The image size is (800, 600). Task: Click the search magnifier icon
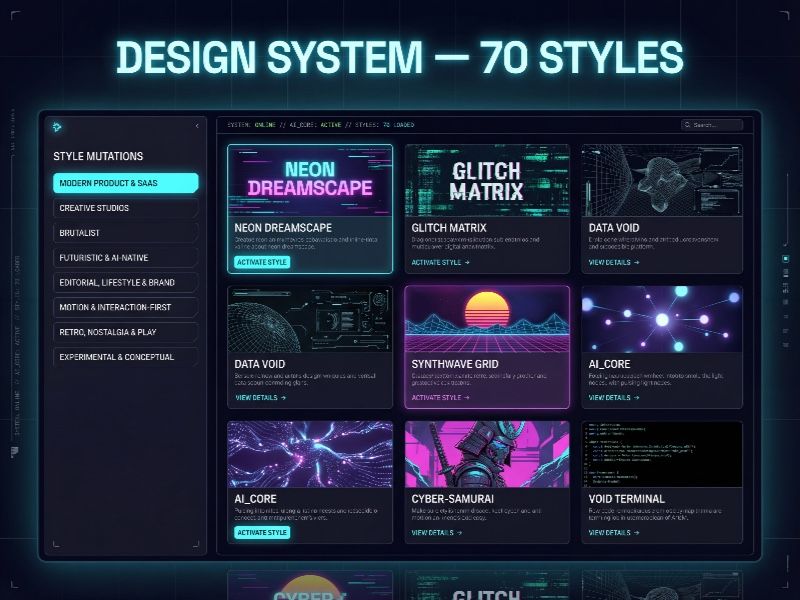pos(688,125)
